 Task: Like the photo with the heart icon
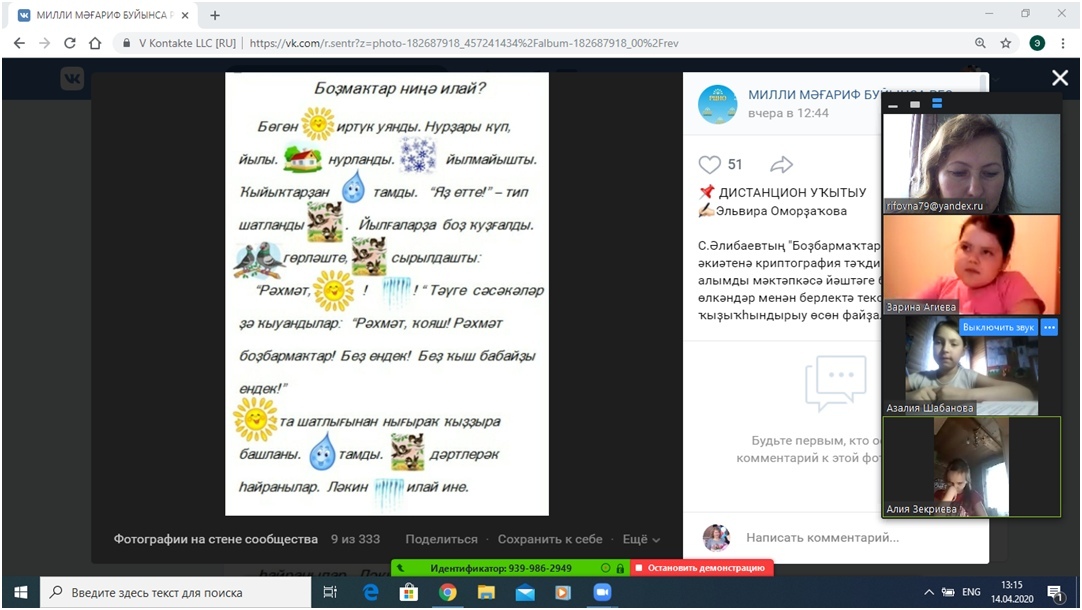[709, 165]
